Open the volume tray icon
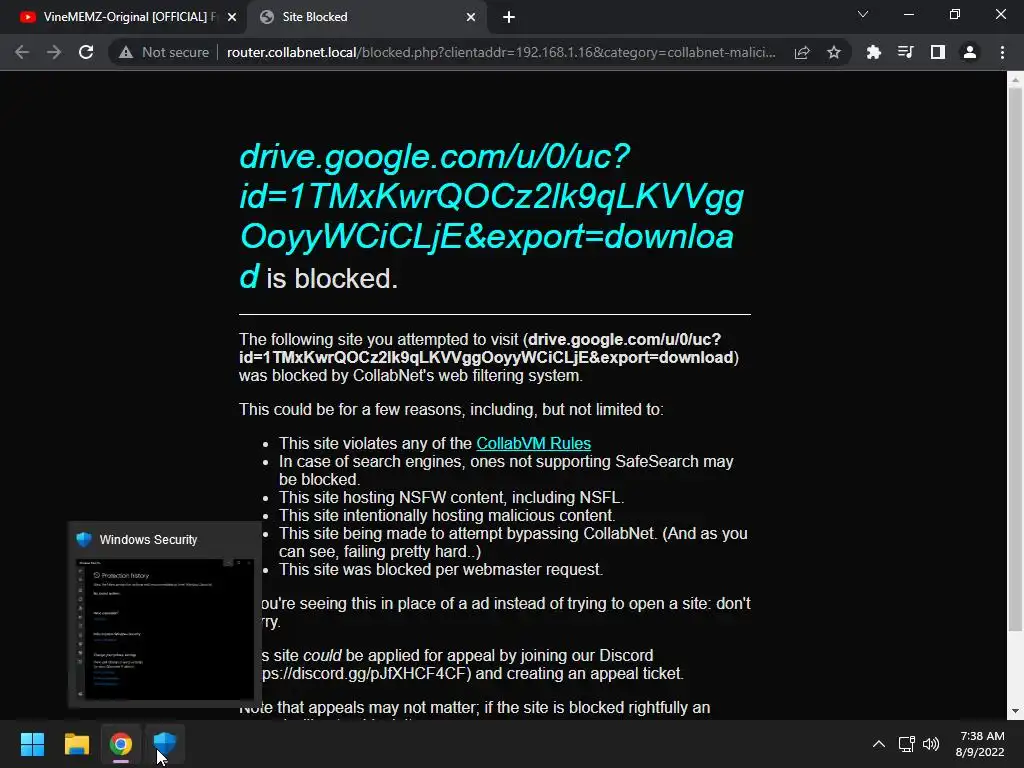1024x768 pixels. (x=931, y=744)
